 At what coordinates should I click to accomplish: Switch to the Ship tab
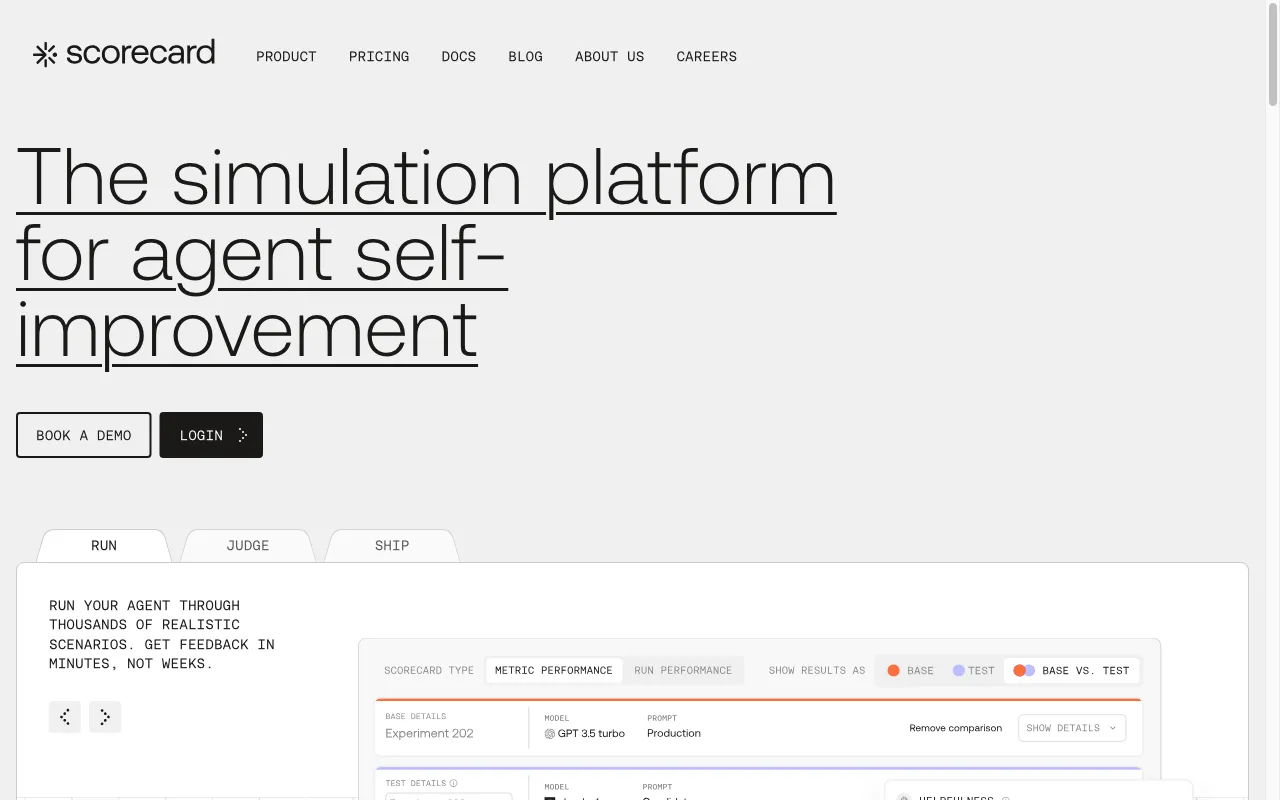click(x=392, y=546)
